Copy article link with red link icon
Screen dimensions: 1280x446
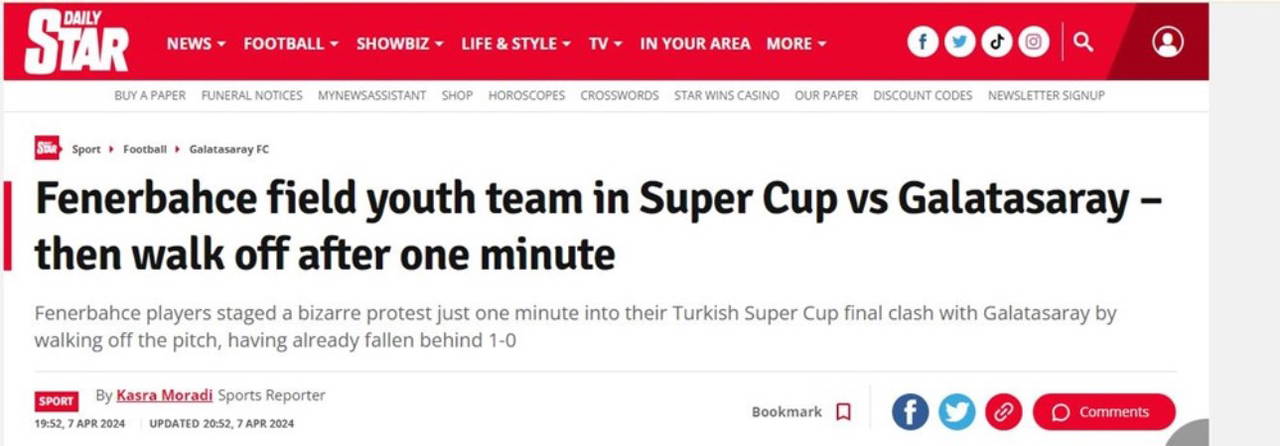coord(1003,411)
